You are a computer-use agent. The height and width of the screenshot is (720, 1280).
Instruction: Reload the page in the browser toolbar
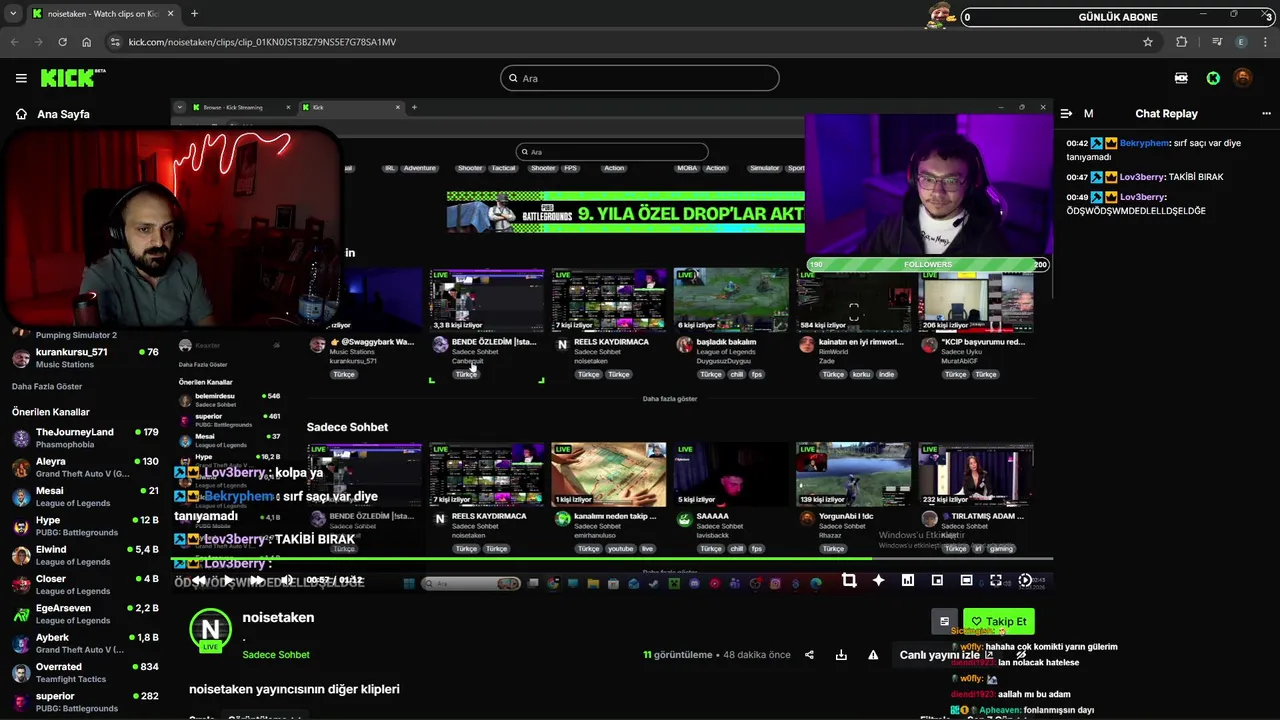(x=62, y=42)
